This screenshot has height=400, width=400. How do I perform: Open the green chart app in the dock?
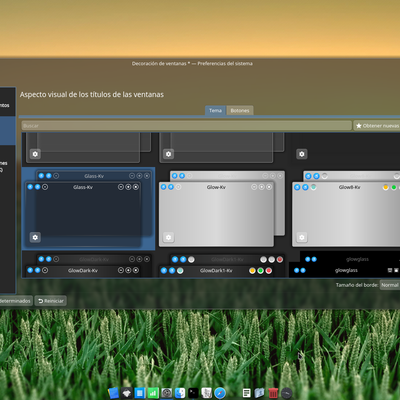click(153, 393)
